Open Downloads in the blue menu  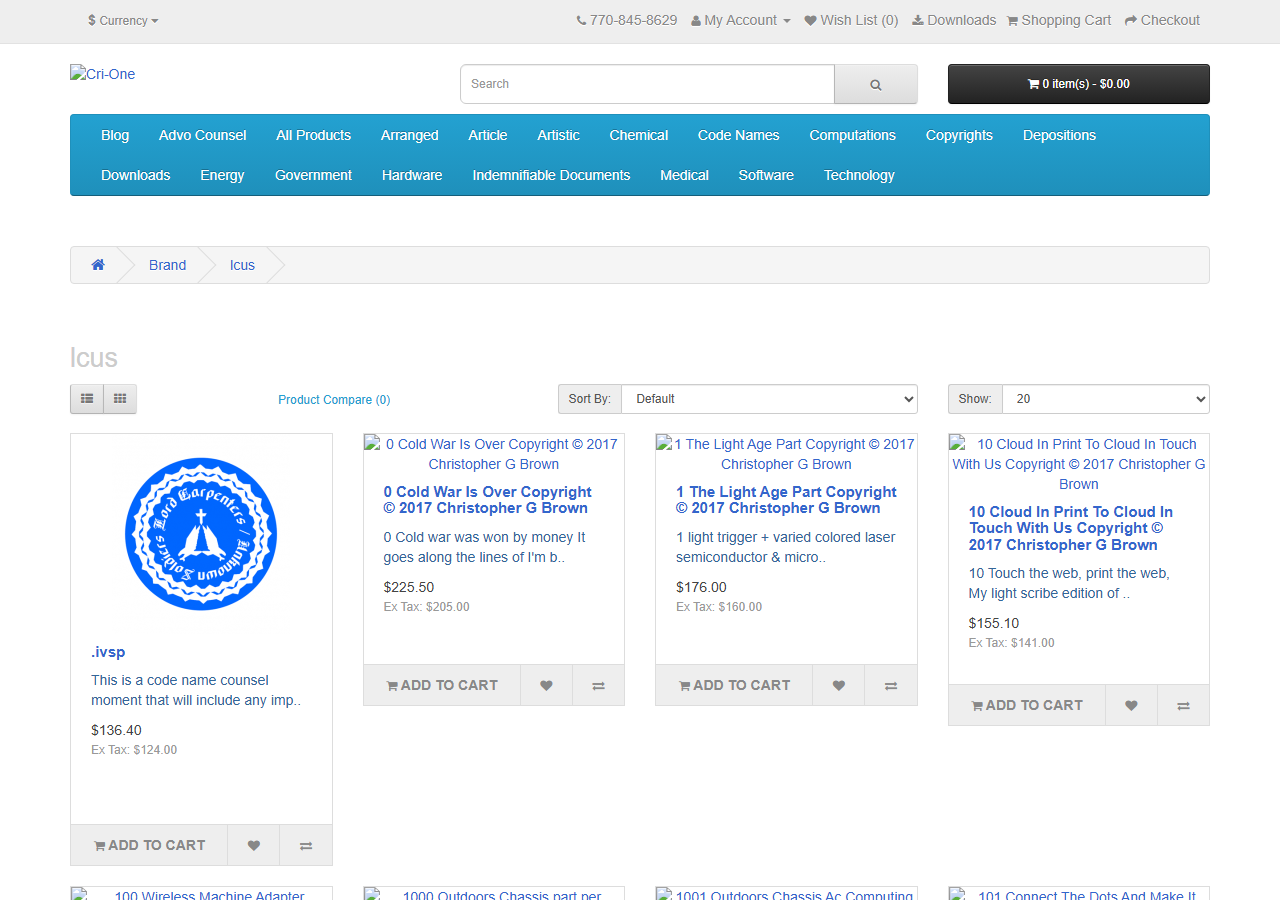tap(136, 175)
